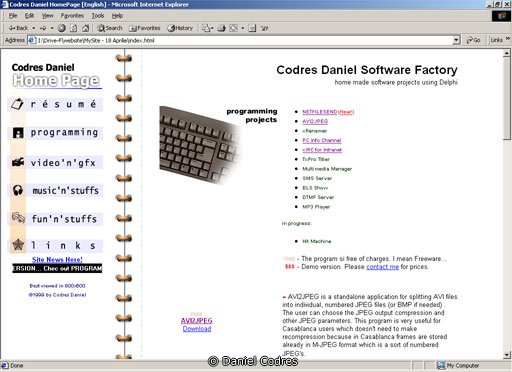Expand the Mail button dropdown arrow

click(212, 28)
